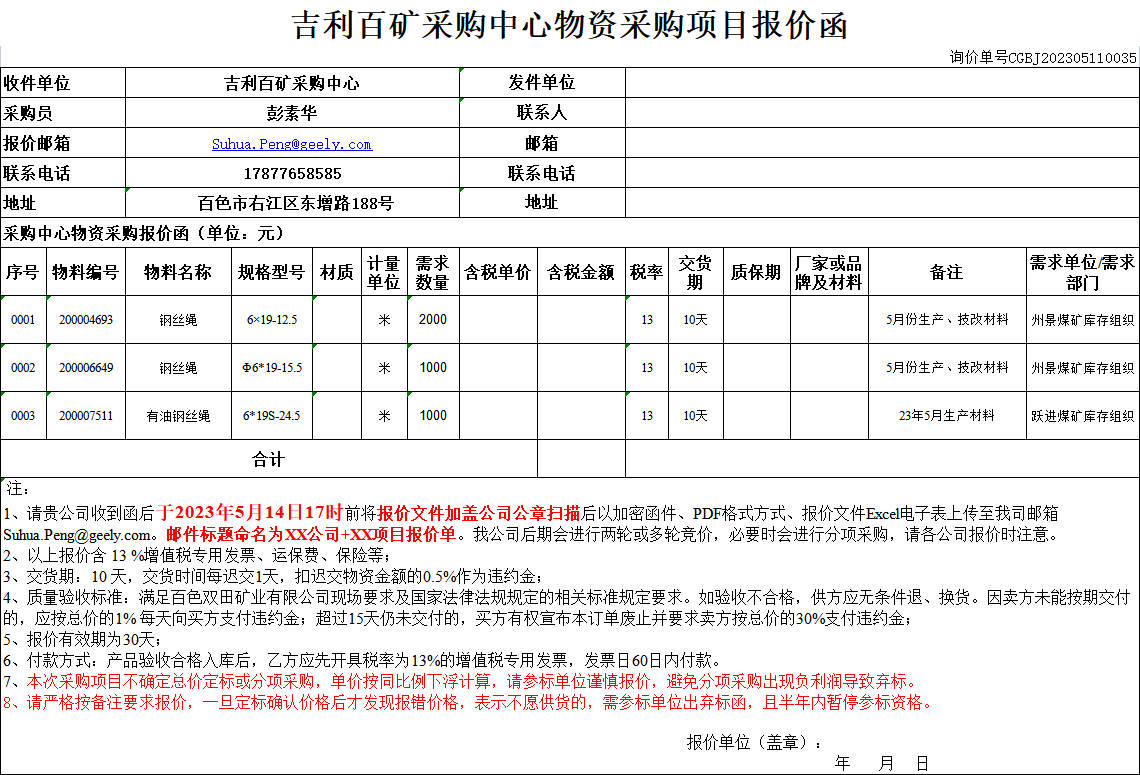Select the 厂家或品牌及材料 column header
This screenshot has width=1140, height=775.
click(829, 272)
